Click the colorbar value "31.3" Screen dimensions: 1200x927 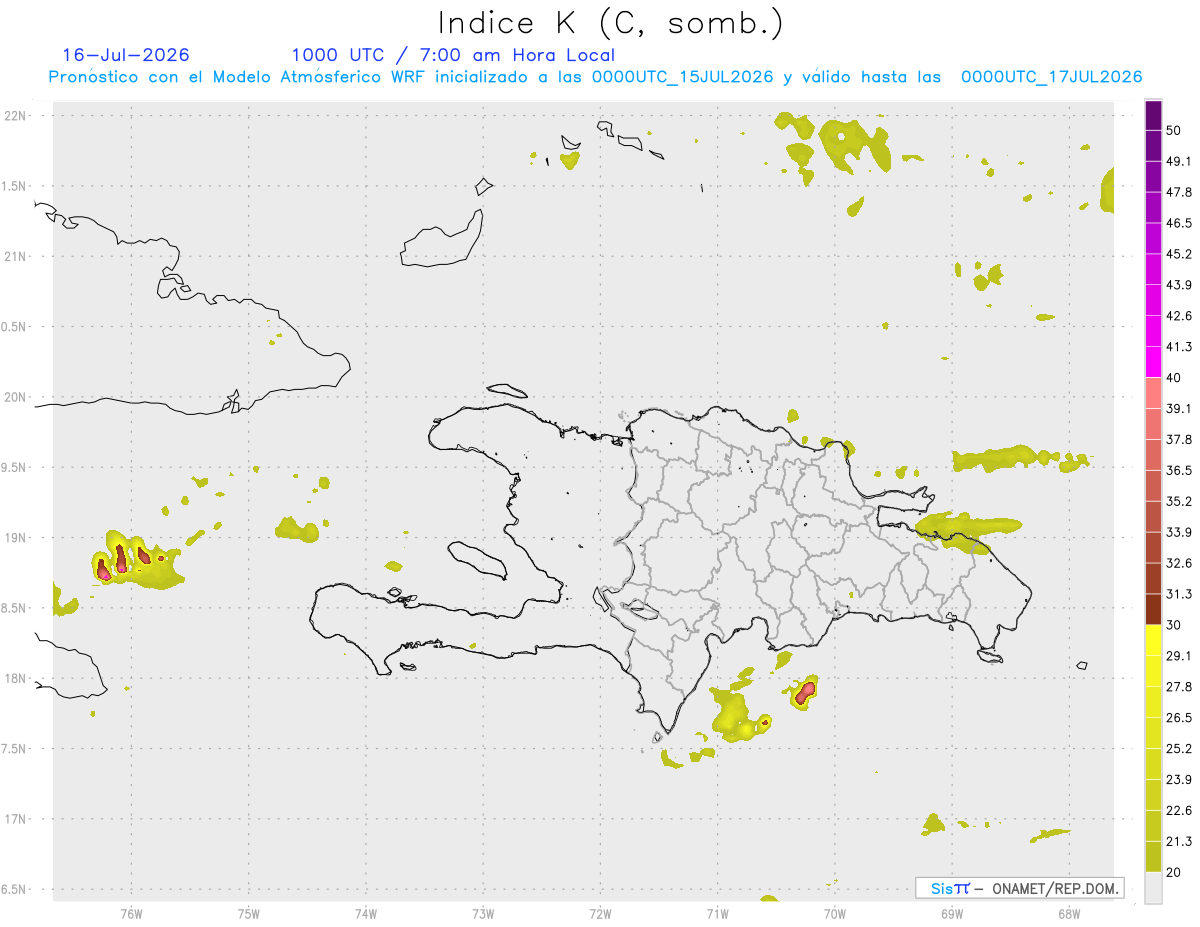(1179, 594)
